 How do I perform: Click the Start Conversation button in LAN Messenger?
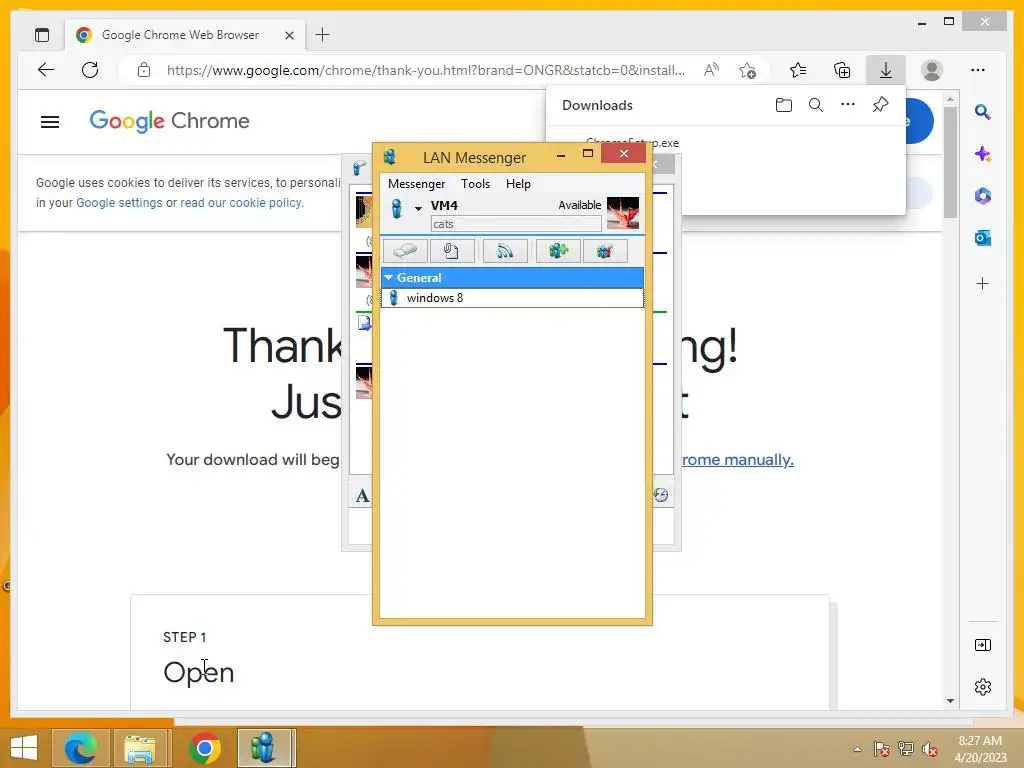click(405, 251)
